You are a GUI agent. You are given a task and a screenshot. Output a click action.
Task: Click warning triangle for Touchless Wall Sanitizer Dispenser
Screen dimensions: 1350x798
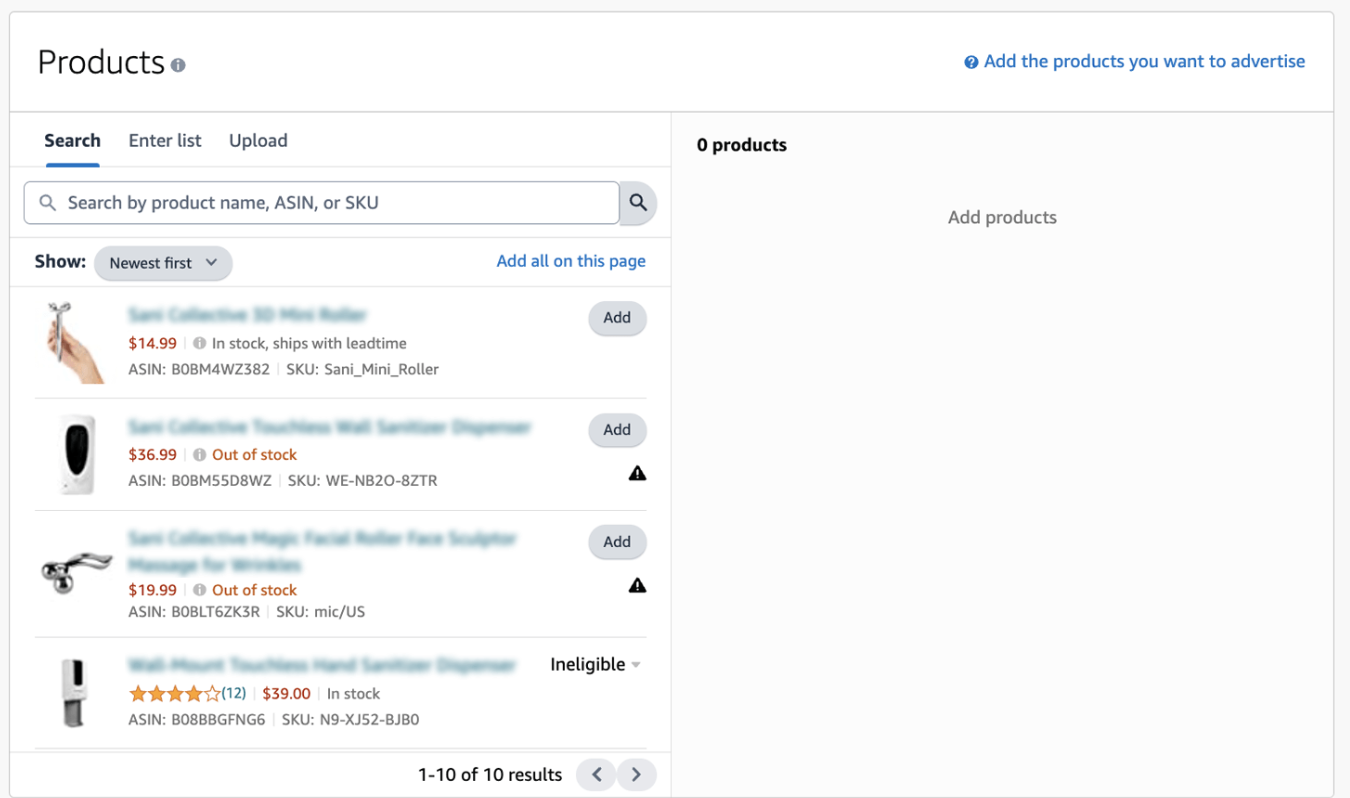coord(637,473)
